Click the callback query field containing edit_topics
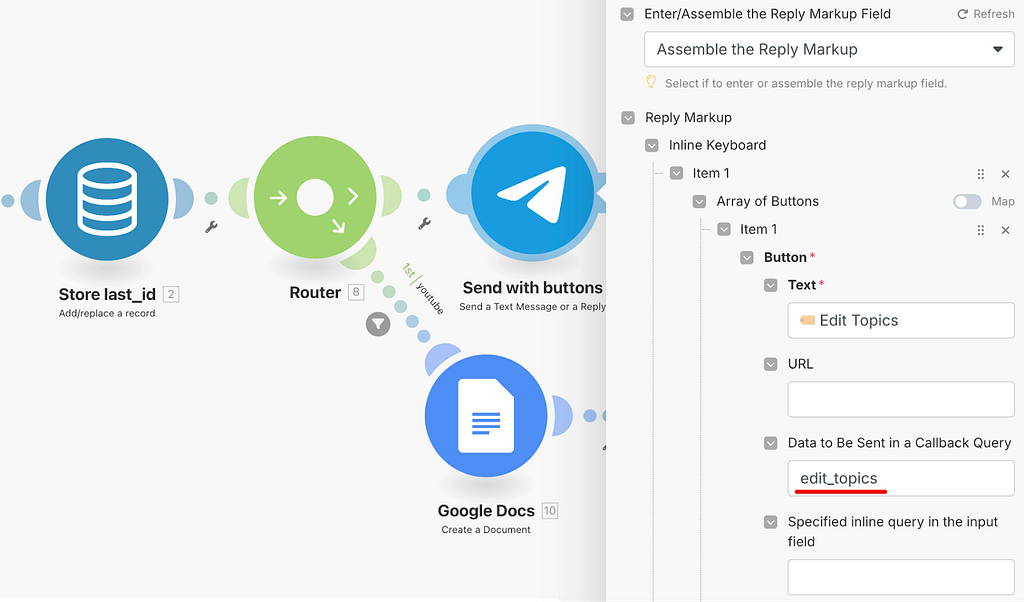This screenshot has height=602, width=1024. [901, 479]
